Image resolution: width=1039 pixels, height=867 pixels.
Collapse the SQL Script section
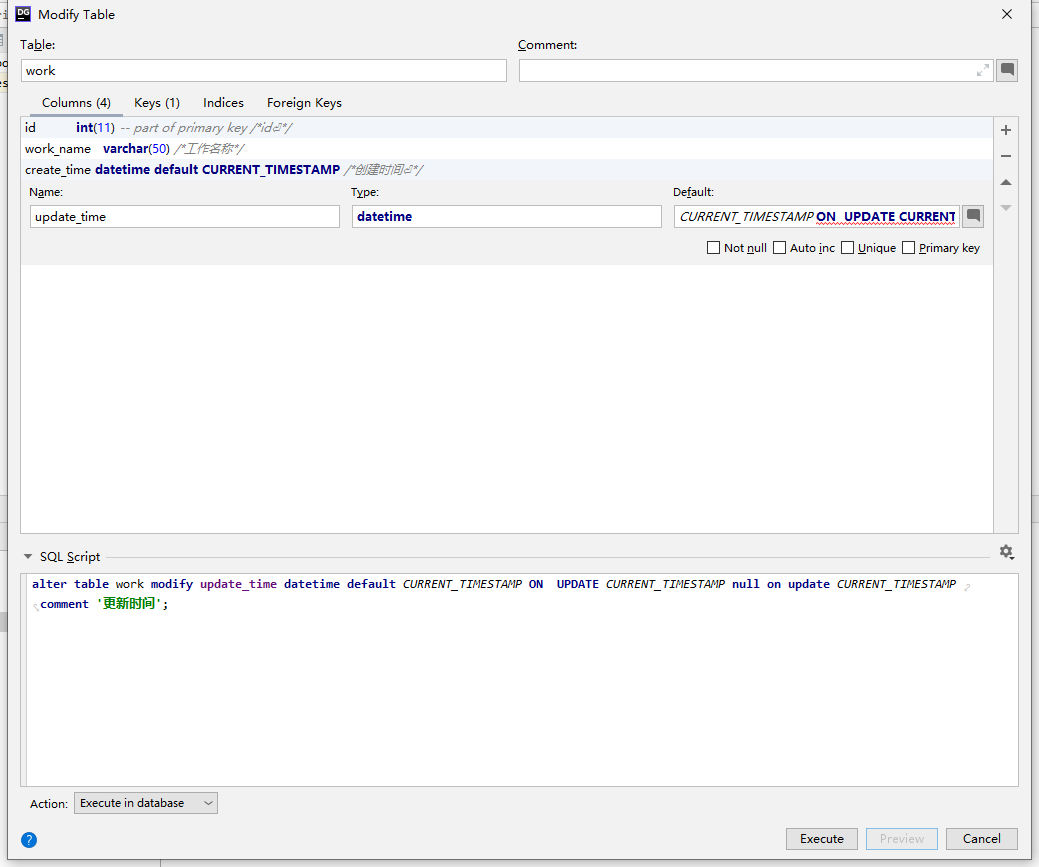pyautogui.click(x=27, y=557)
